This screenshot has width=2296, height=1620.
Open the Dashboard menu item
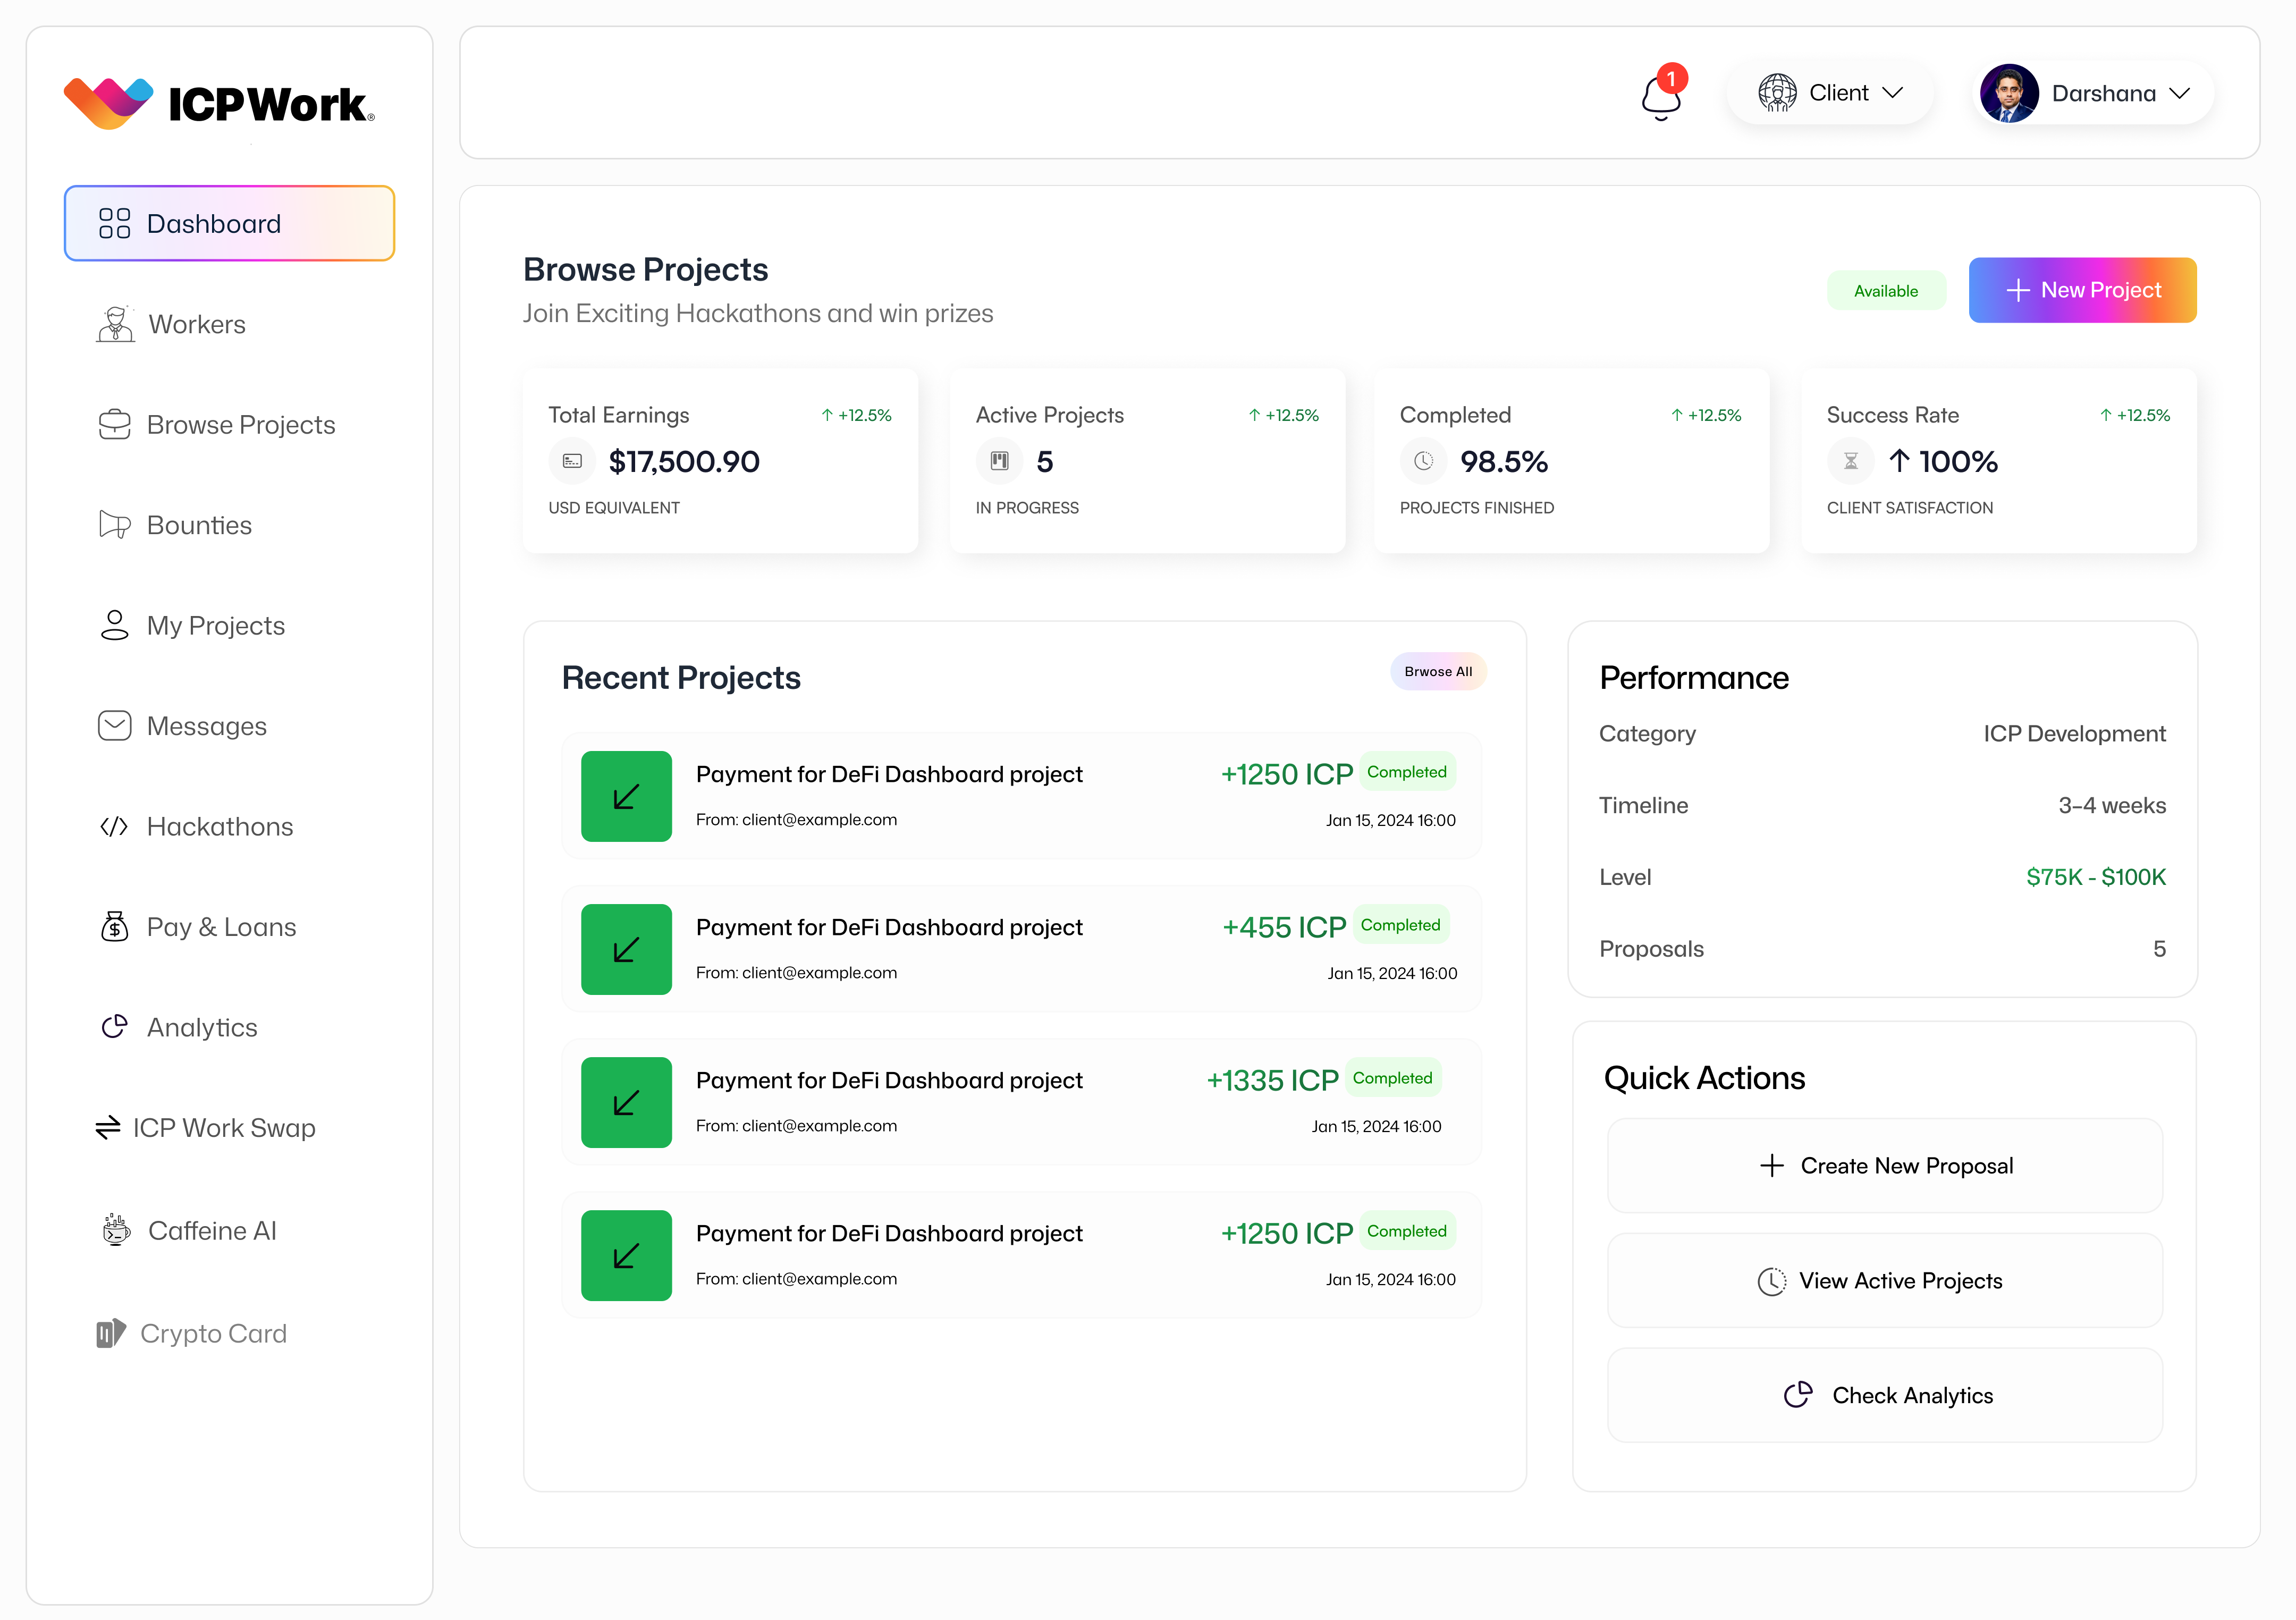[229, 223]
